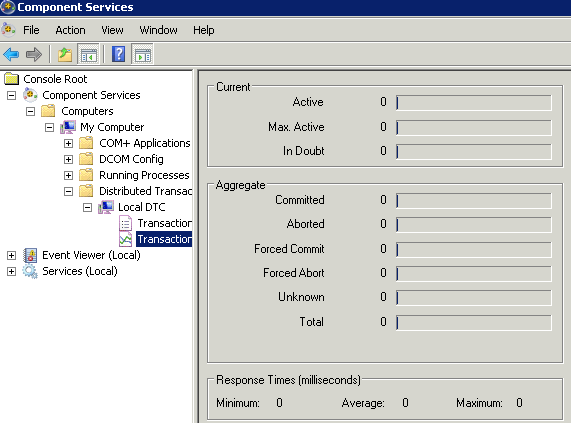Image resolution: width=571 pixels, height=423 pixels.
Task: Select the Transaction Statistics chart icon
Action: 125,239
